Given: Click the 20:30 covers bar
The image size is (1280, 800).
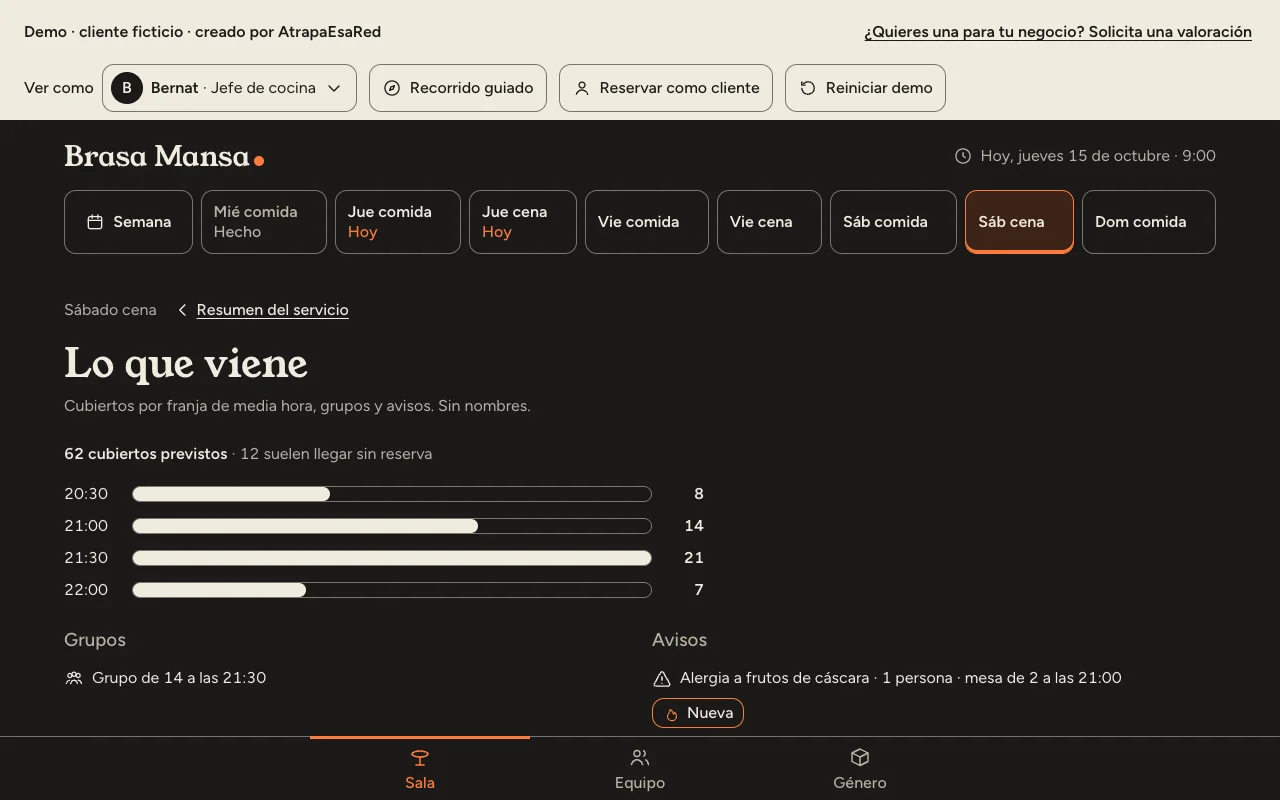Looking at the screenshot, I should pyautogui.click(x=392, y=494).
